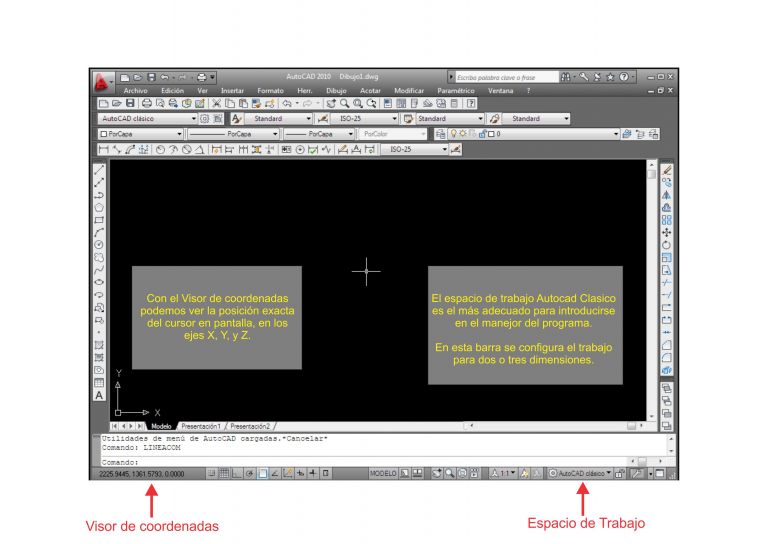Viewport: 770px width, 544px height.
Task: Select the Table tool in Draw toolbar
Action: tap(99, 383)
